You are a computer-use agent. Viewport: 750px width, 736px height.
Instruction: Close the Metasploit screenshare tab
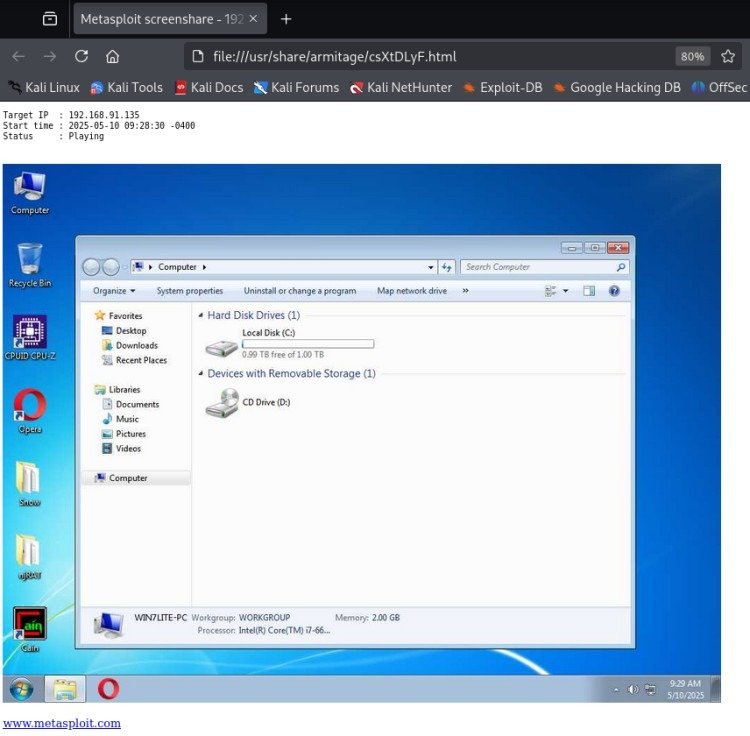pos(254,18)
